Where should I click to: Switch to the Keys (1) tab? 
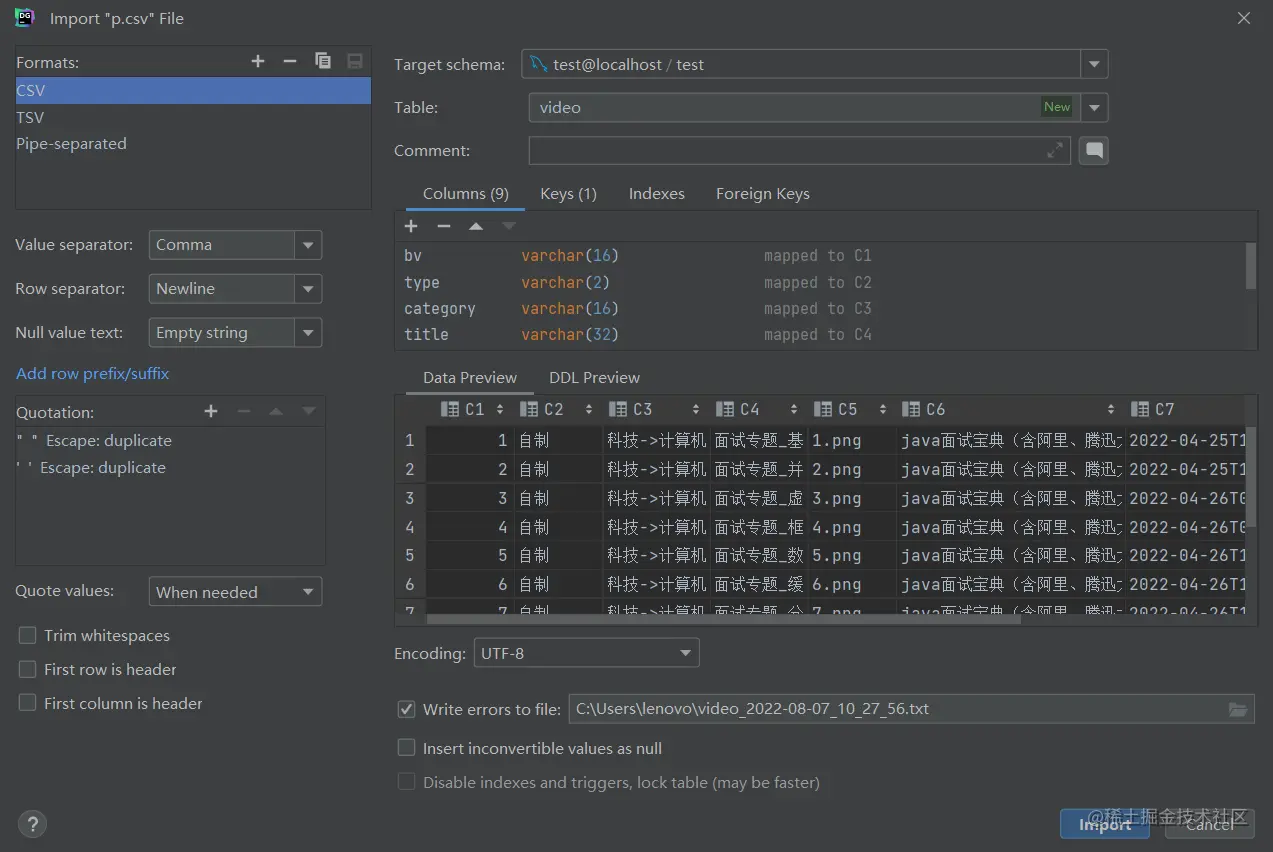coord(568,194)
